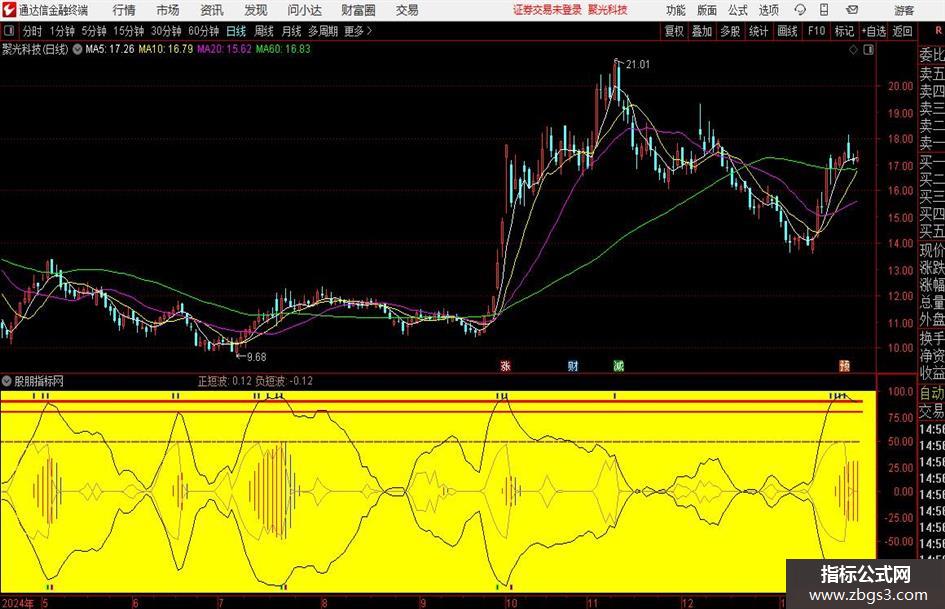This screenshot has height=609, width=945.
Task: Open the 多周期 multi-period view
Action: pos(323,31)
